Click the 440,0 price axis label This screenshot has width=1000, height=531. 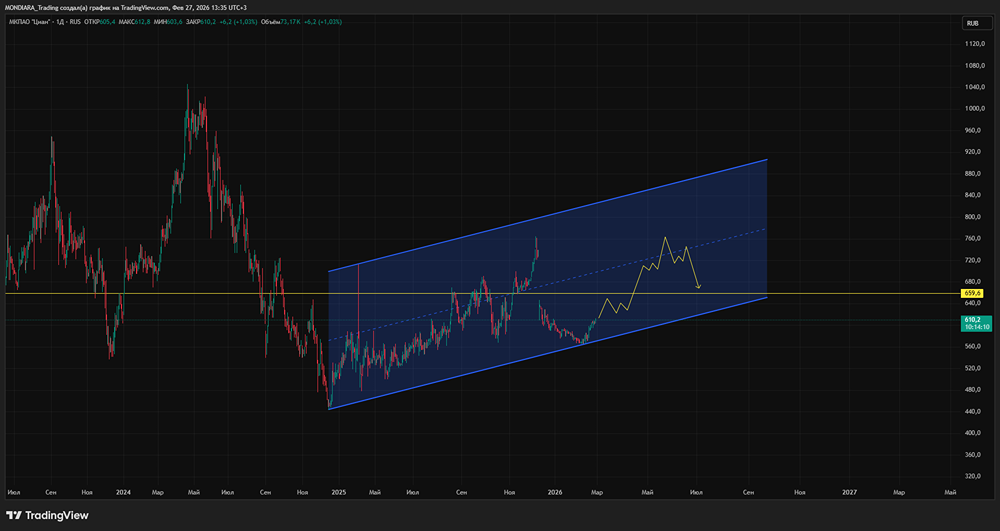[974, 411]
